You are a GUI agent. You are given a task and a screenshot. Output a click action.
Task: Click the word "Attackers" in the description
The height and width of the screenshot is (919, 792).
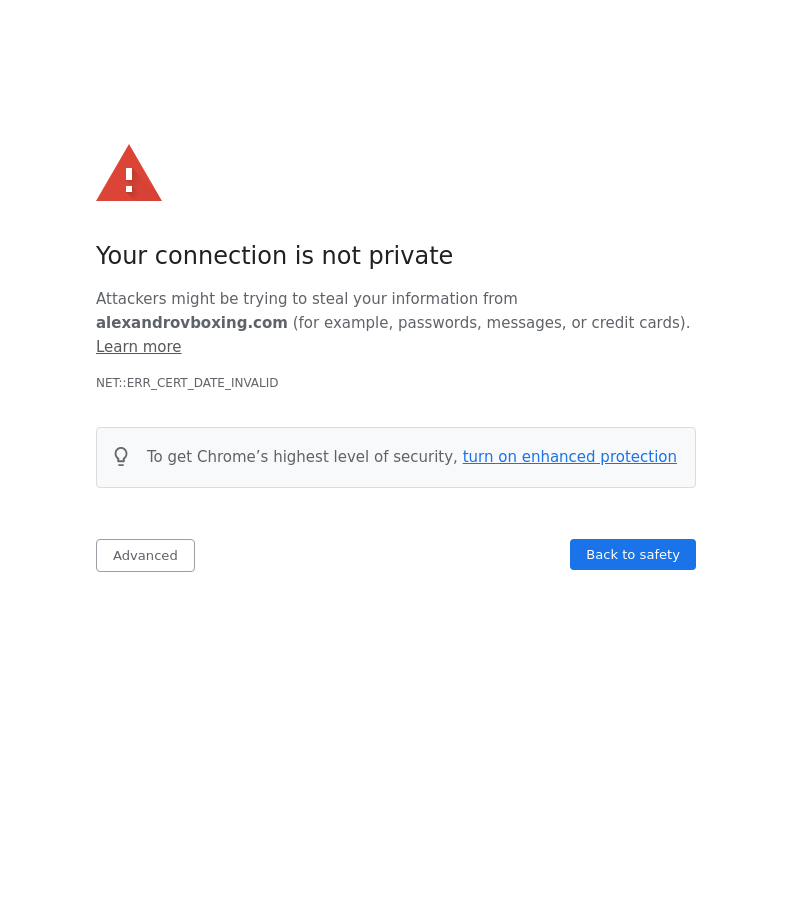[x=131, y=299]
